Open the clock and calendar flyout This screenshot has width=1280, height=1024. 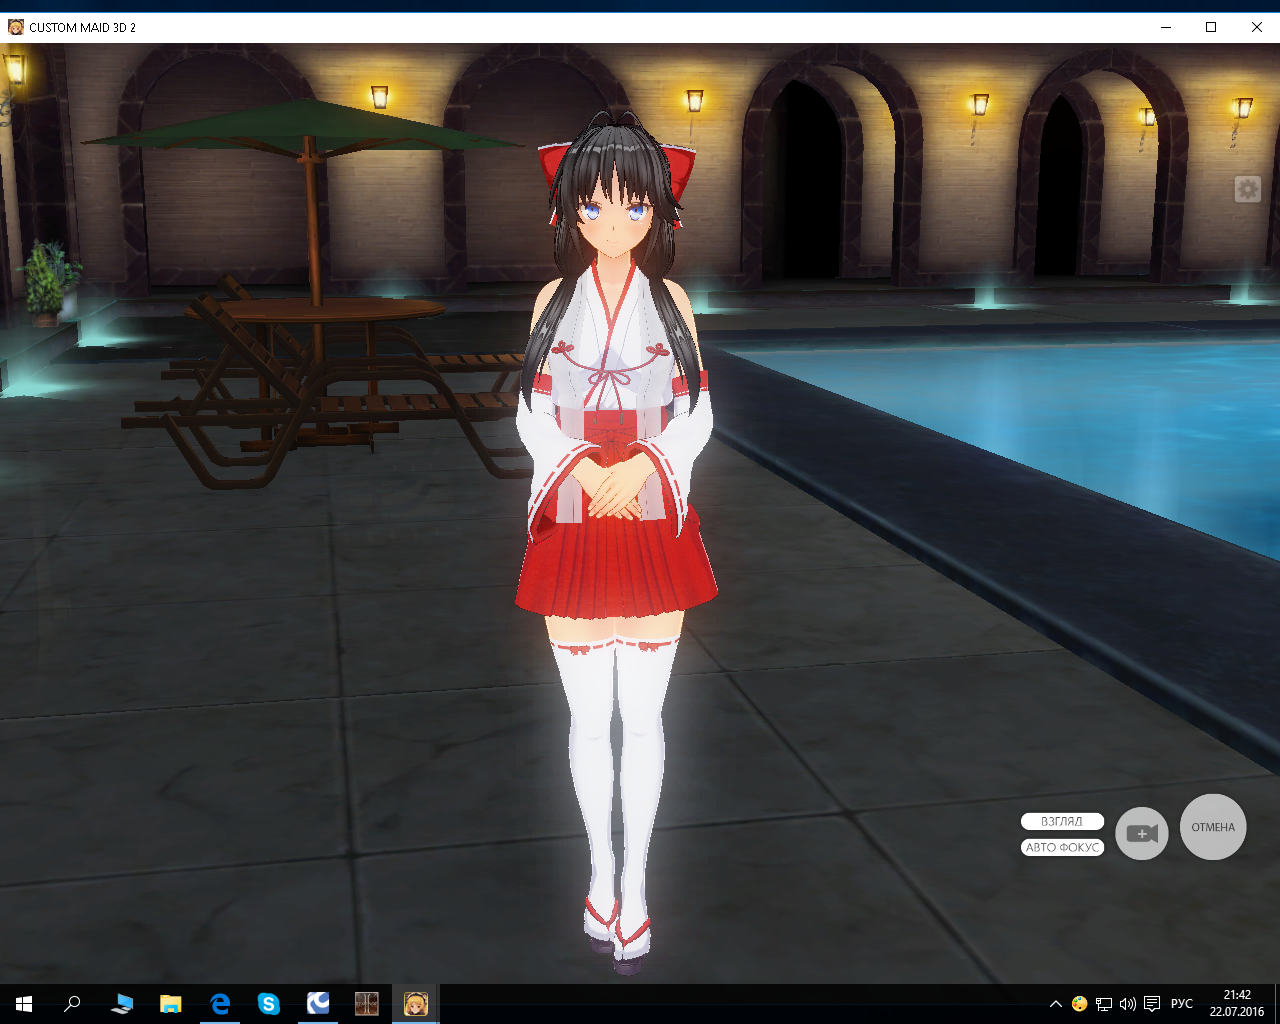point(1237,1004)
